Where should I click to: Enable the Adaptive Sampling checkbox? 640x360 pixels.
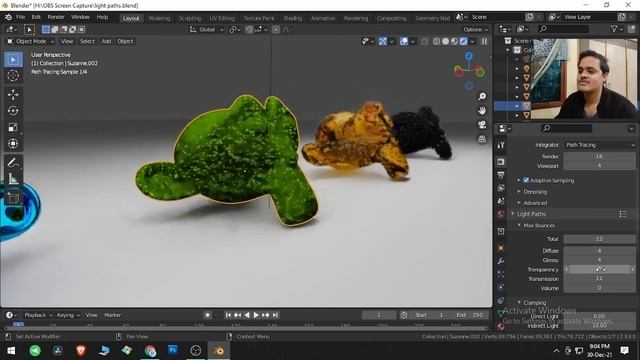click(526, 180)
